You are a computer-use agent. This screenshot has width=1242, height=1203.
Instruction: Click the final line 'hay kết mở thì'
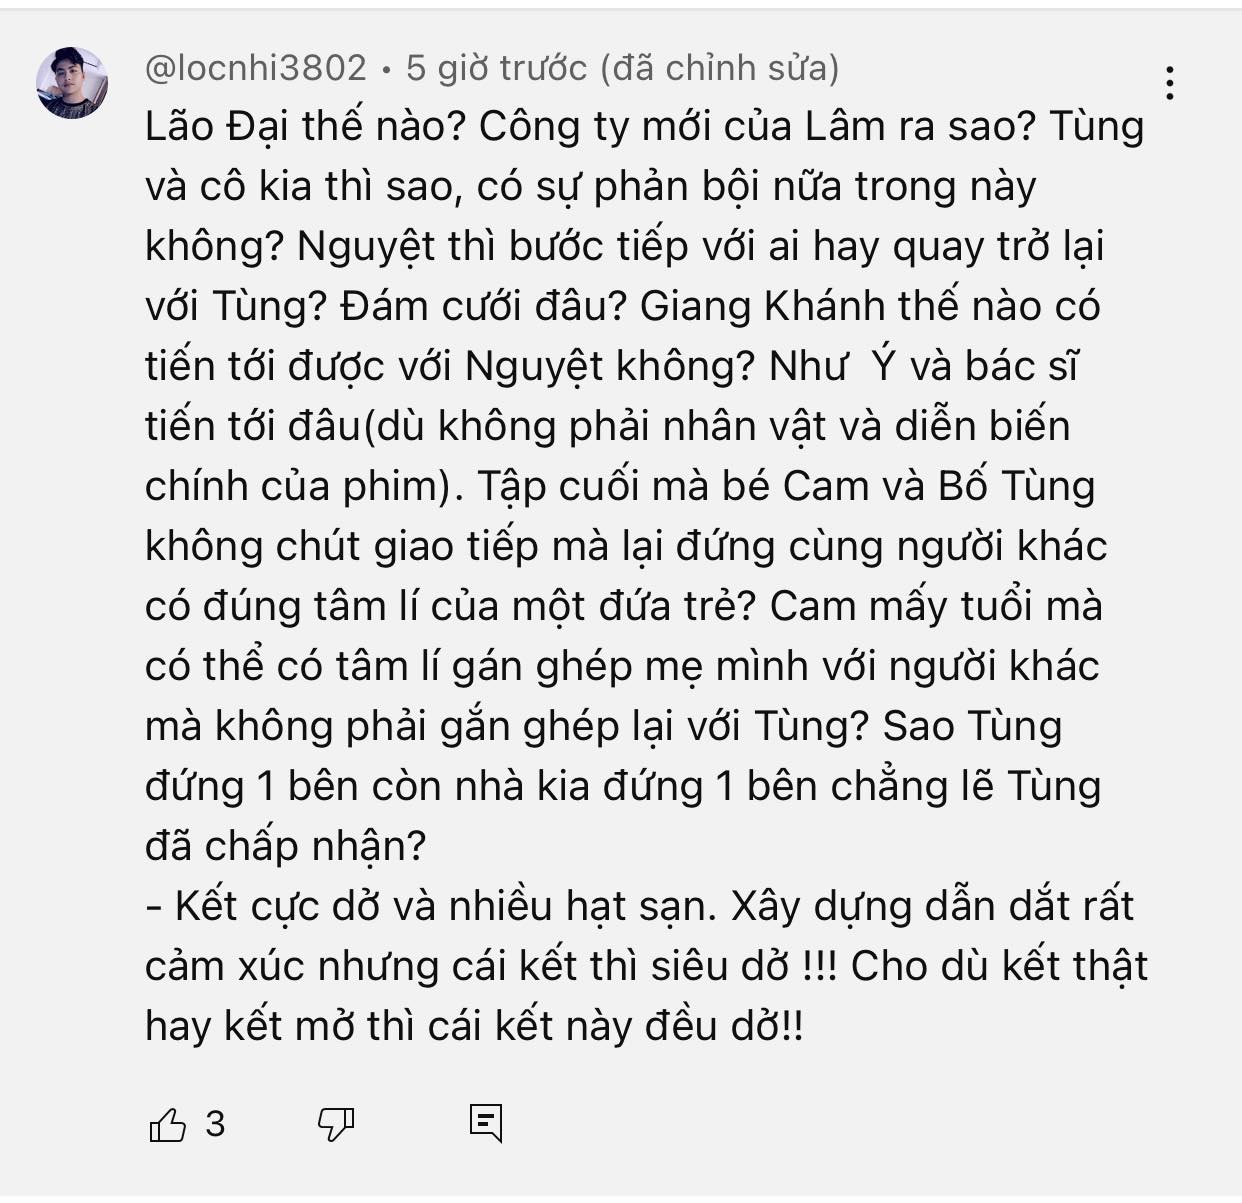pos(474,1027)
